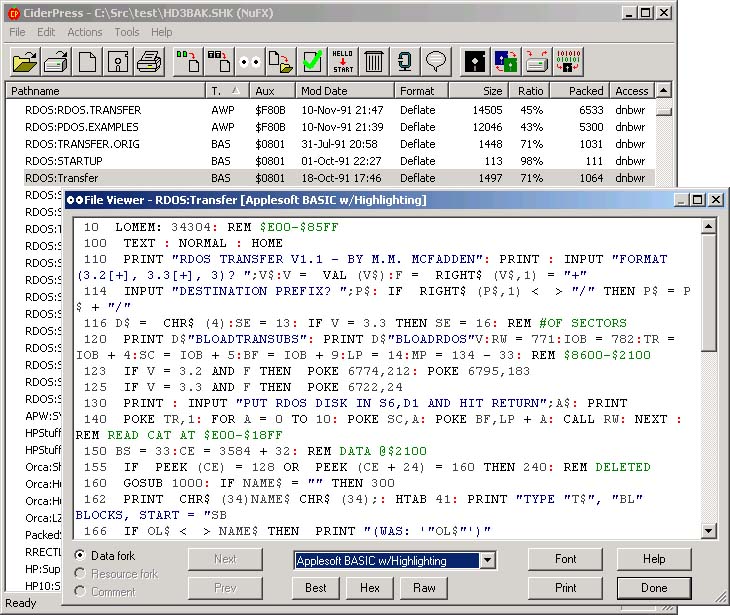
Task: Click the Raw view button
Action: pos(424,588)
